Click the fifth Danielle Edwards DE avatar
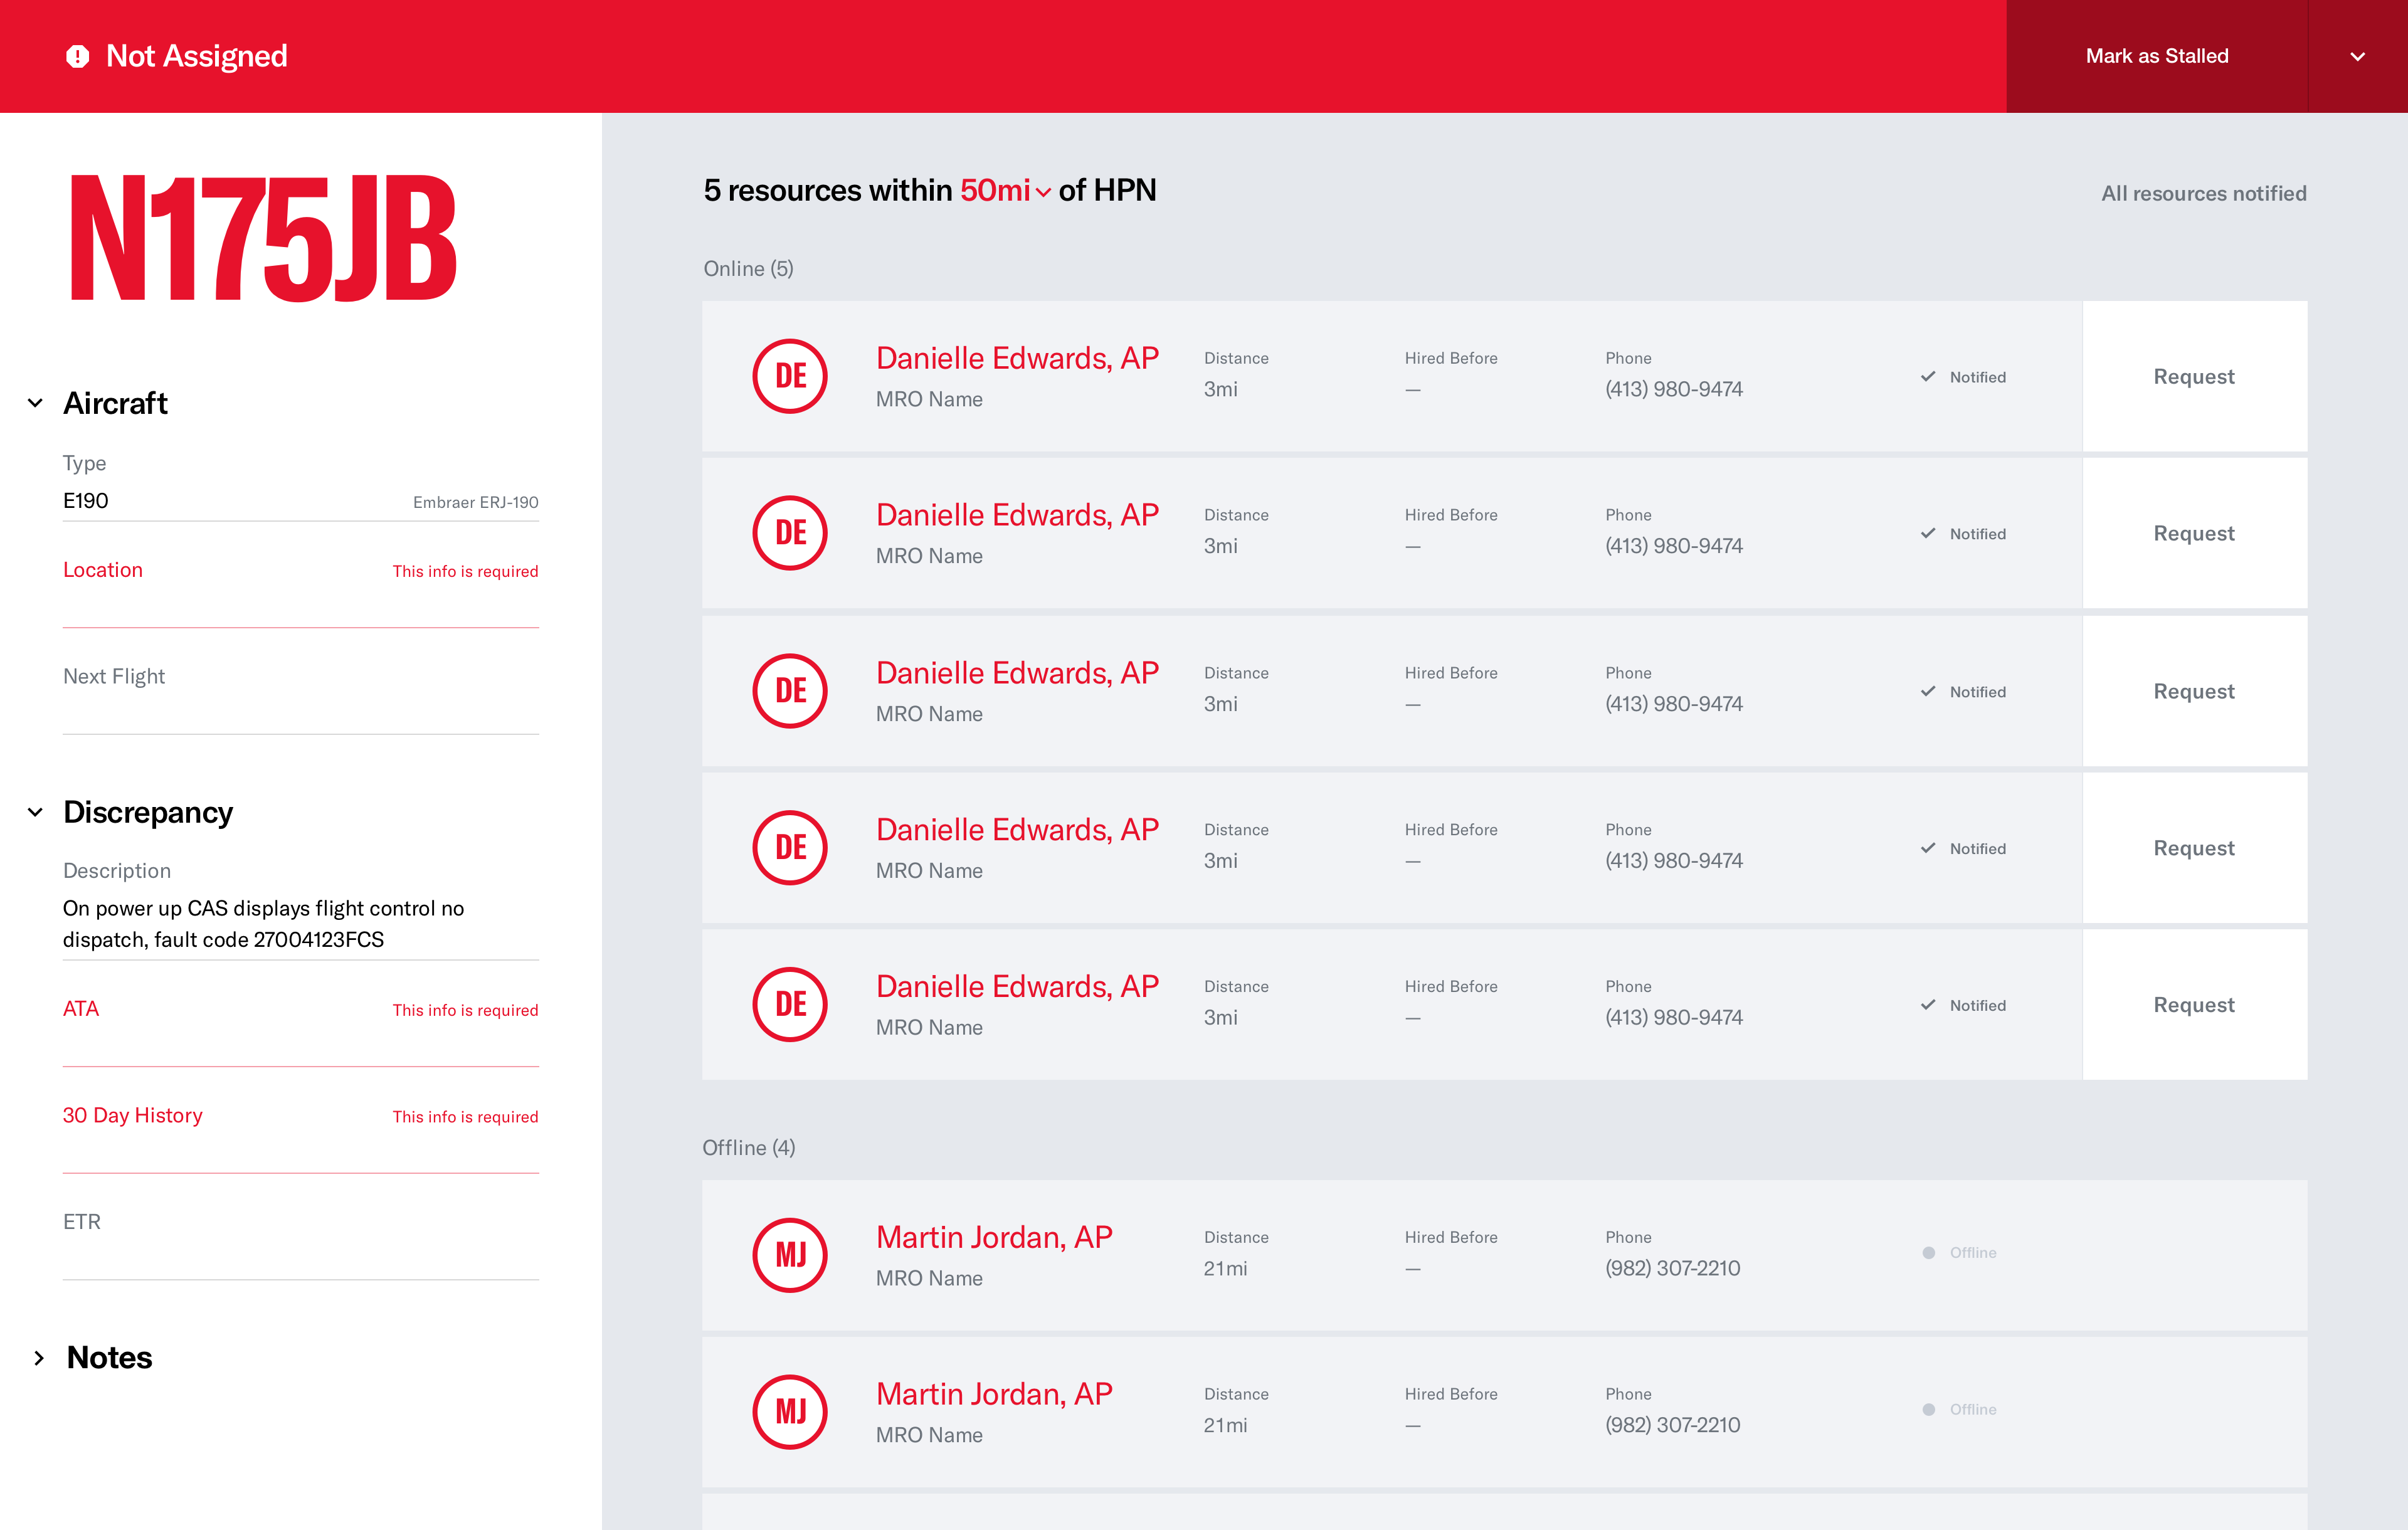 coord(789,1004)
